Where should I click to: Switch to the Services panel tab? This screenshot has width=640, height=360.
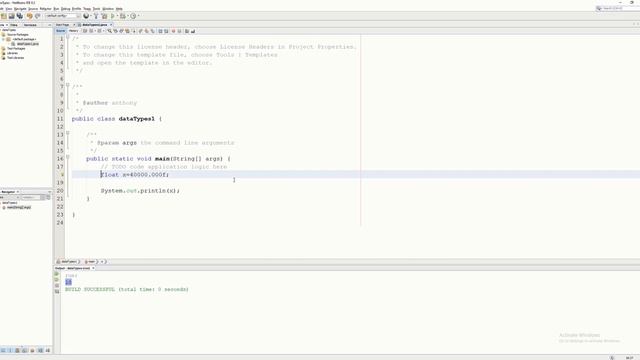(x=30, y=25)
